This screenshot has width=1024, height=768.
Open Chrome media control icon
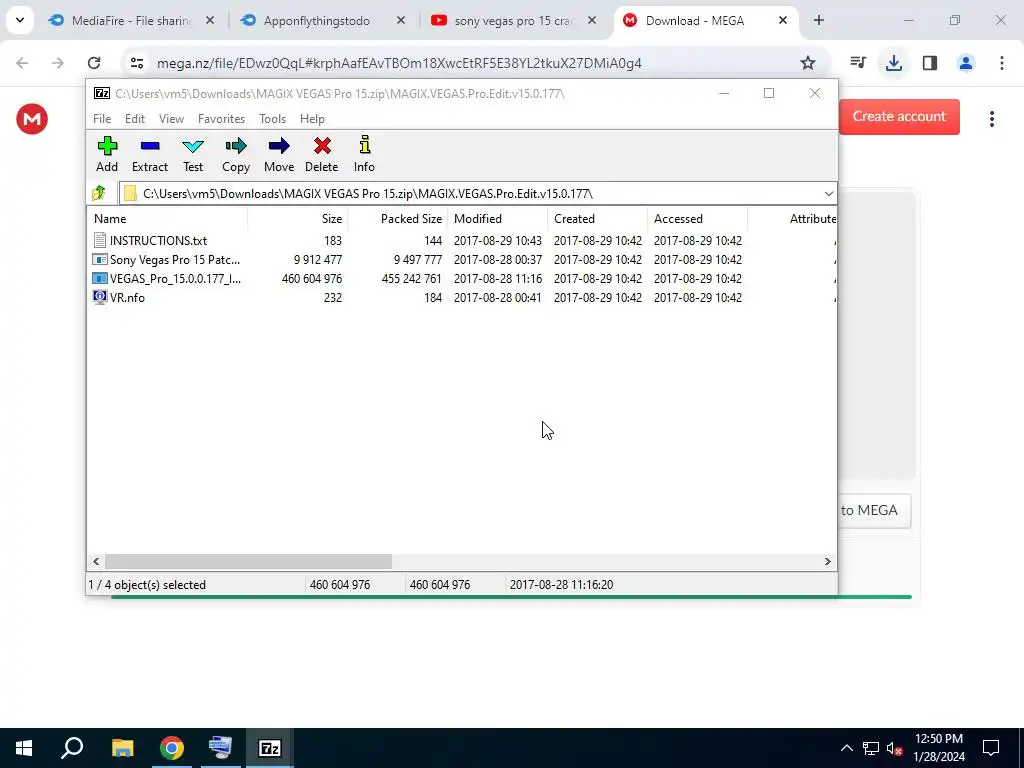coord(857,63)
